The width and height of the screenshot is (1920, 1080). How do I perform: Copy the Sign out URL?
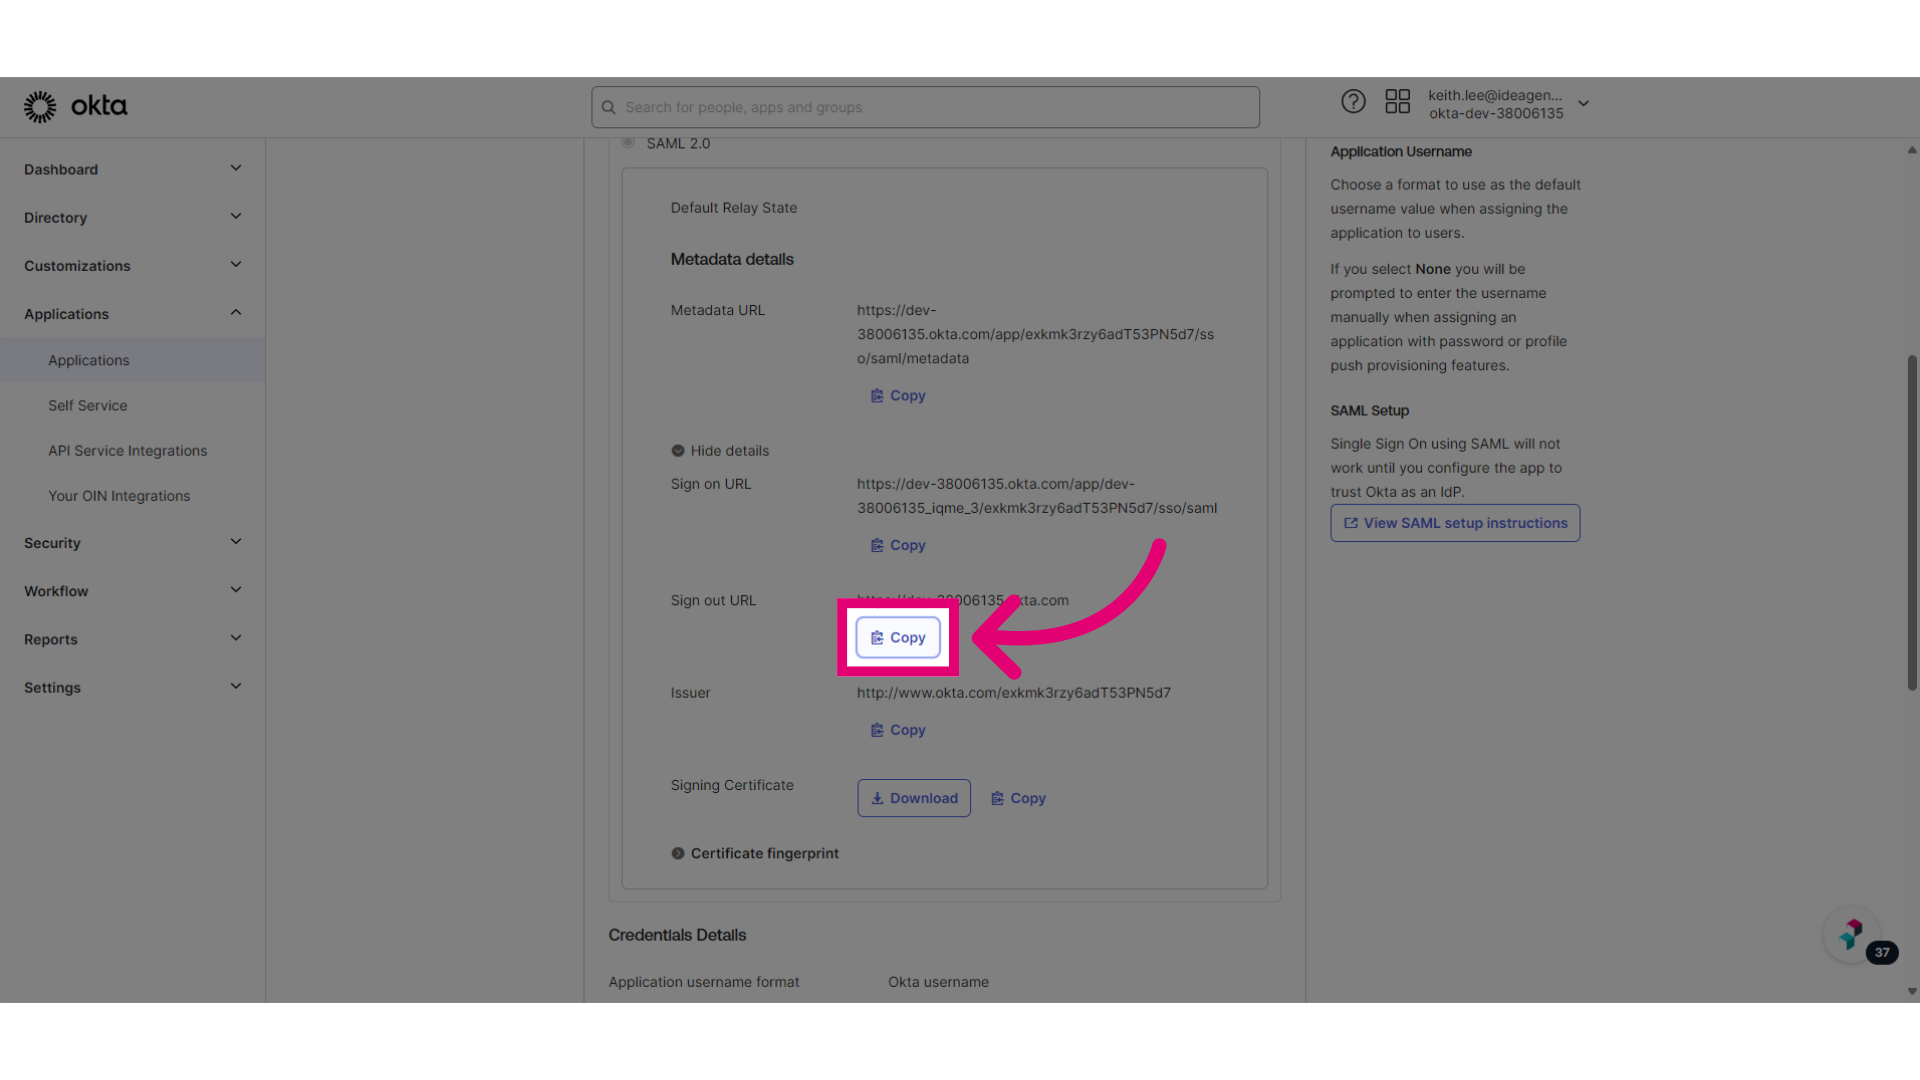[898, 638]
